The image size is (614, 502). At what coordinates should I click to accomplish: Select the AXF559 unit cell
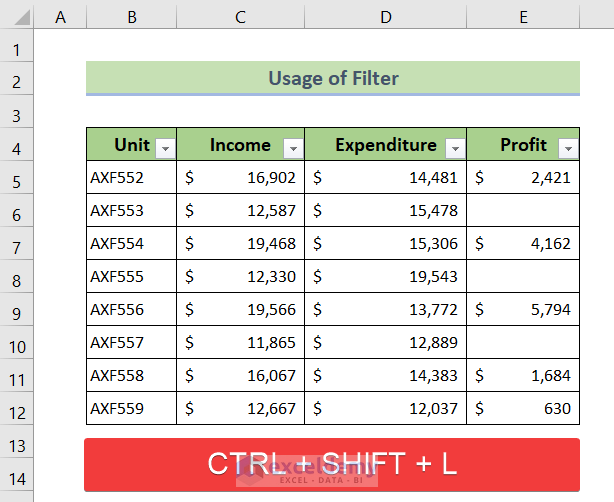pos(131,408)
